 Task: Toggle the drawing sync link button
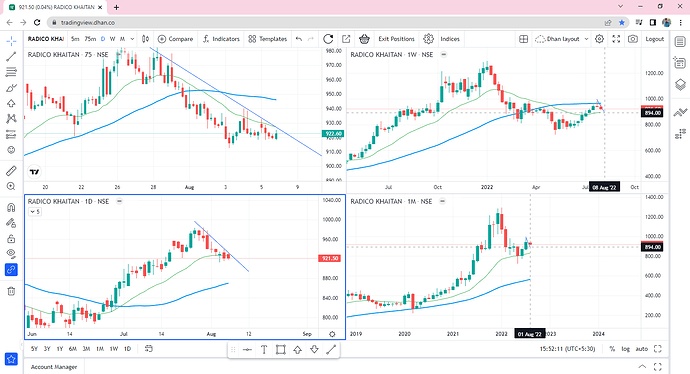pos(11,269)
